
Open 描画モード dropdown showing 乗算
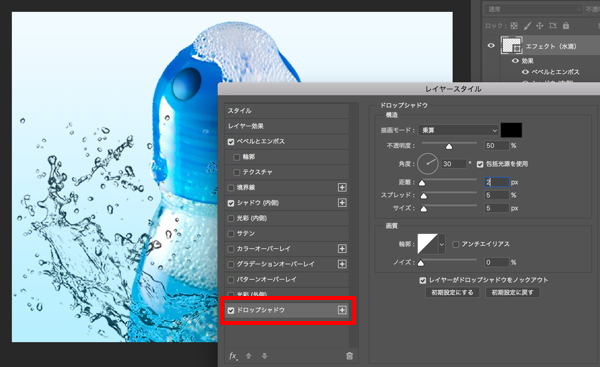(458, 130)
